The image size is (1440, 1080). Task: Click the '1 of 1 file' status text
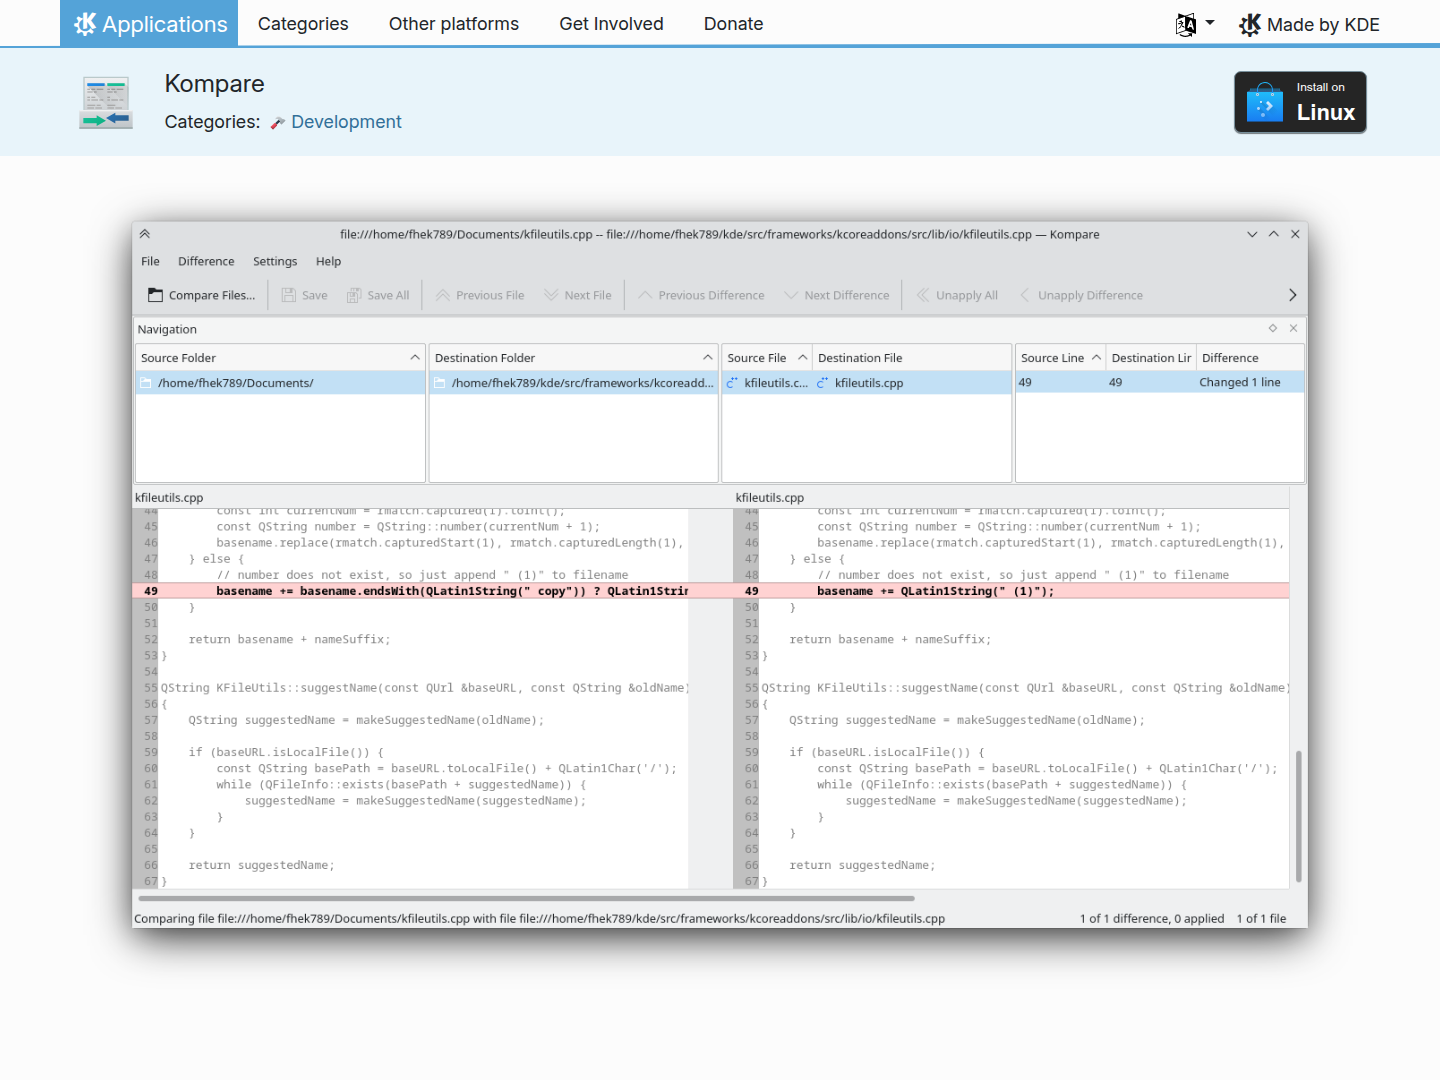tap(1261, 918)
